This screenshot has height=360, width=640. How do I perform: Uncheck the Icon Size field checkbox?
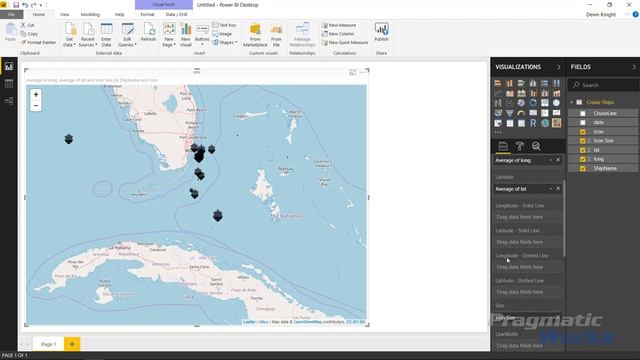583,141
